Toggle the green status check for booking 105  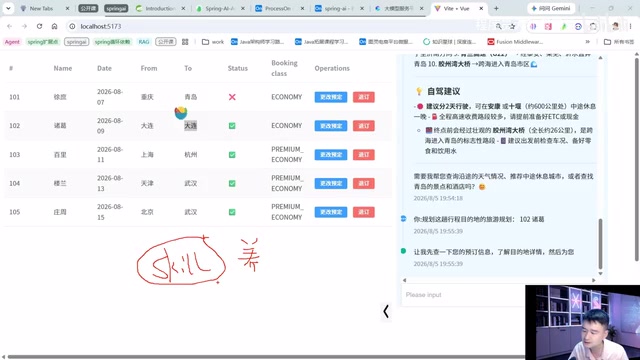(232, 212)
